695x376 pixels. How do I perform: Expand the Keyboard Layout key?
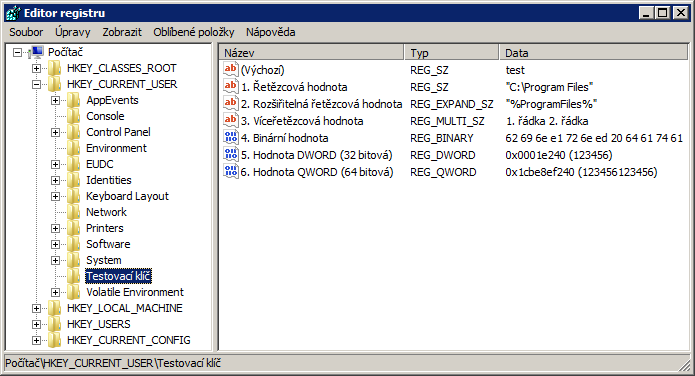[55, 196]
